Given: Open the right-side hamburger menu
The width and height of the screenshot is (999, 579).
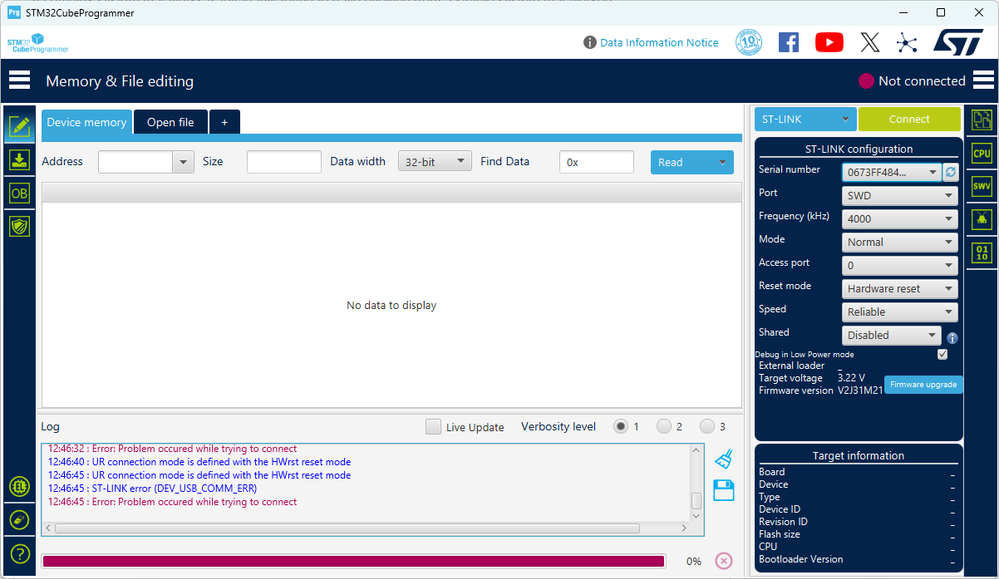Looking at the screenshot, I should point(983,80).
